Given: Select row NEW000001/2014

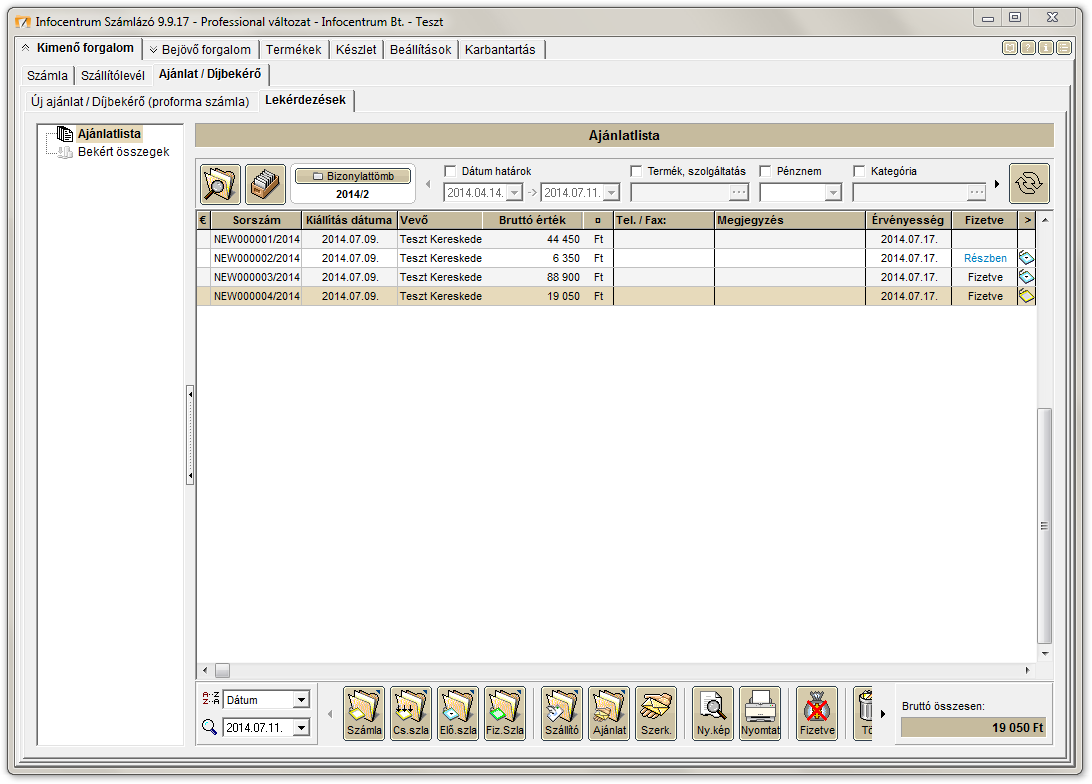Looking at the screenshot, I should 616,240.
